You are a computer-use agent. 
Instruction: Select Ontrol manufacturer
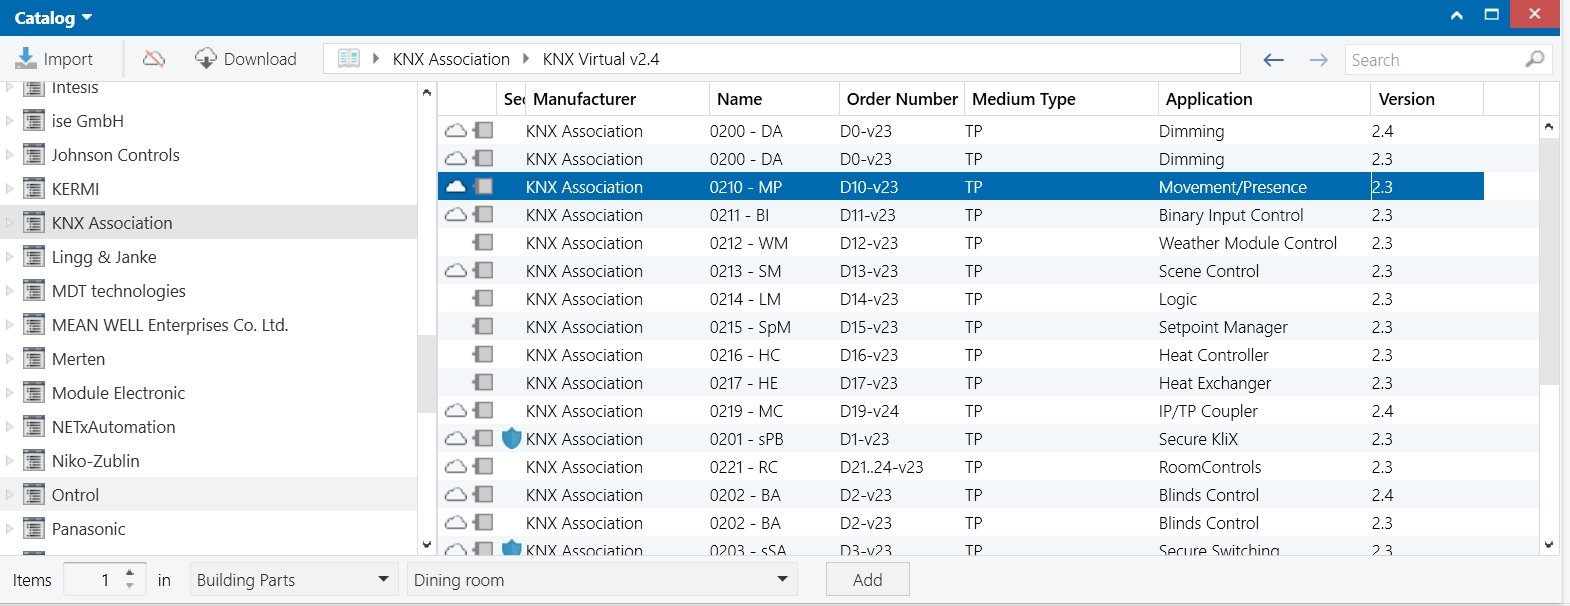75,495
